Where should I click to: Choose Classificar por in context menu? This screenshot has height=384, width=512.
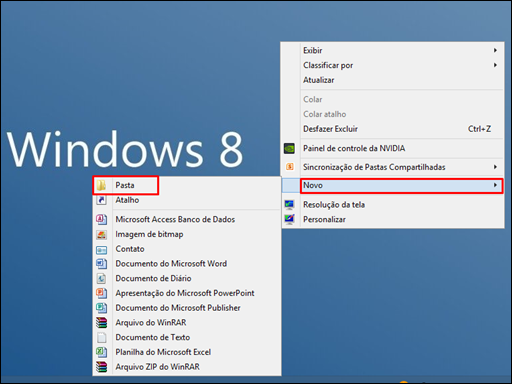pos(393,65)
